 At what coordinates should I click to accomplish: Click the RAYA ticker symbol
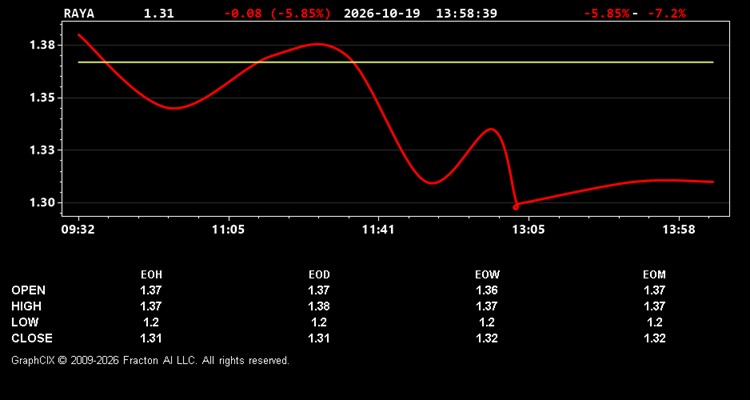pyautogui.click(x=79, y=13)
